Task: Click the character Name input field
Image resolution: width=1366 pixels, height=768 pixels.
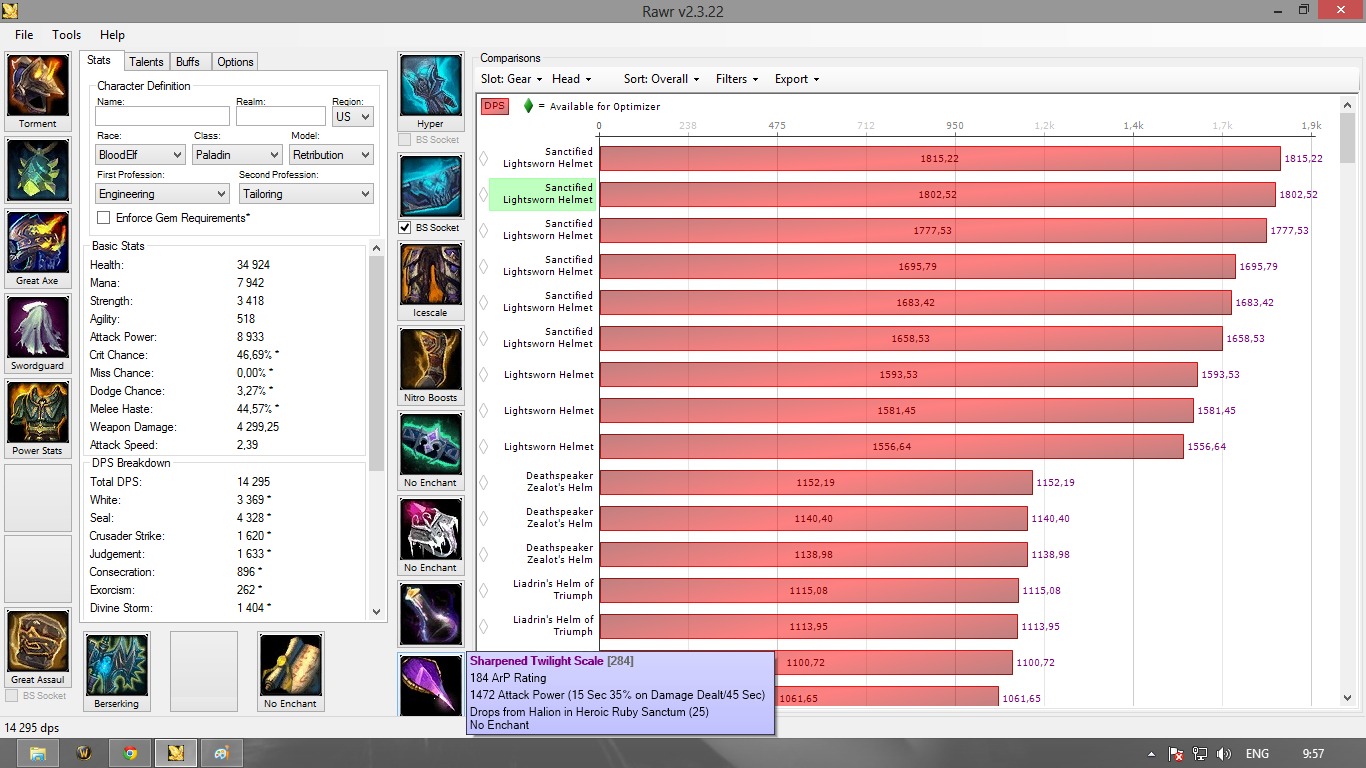Action: (162, 117)
